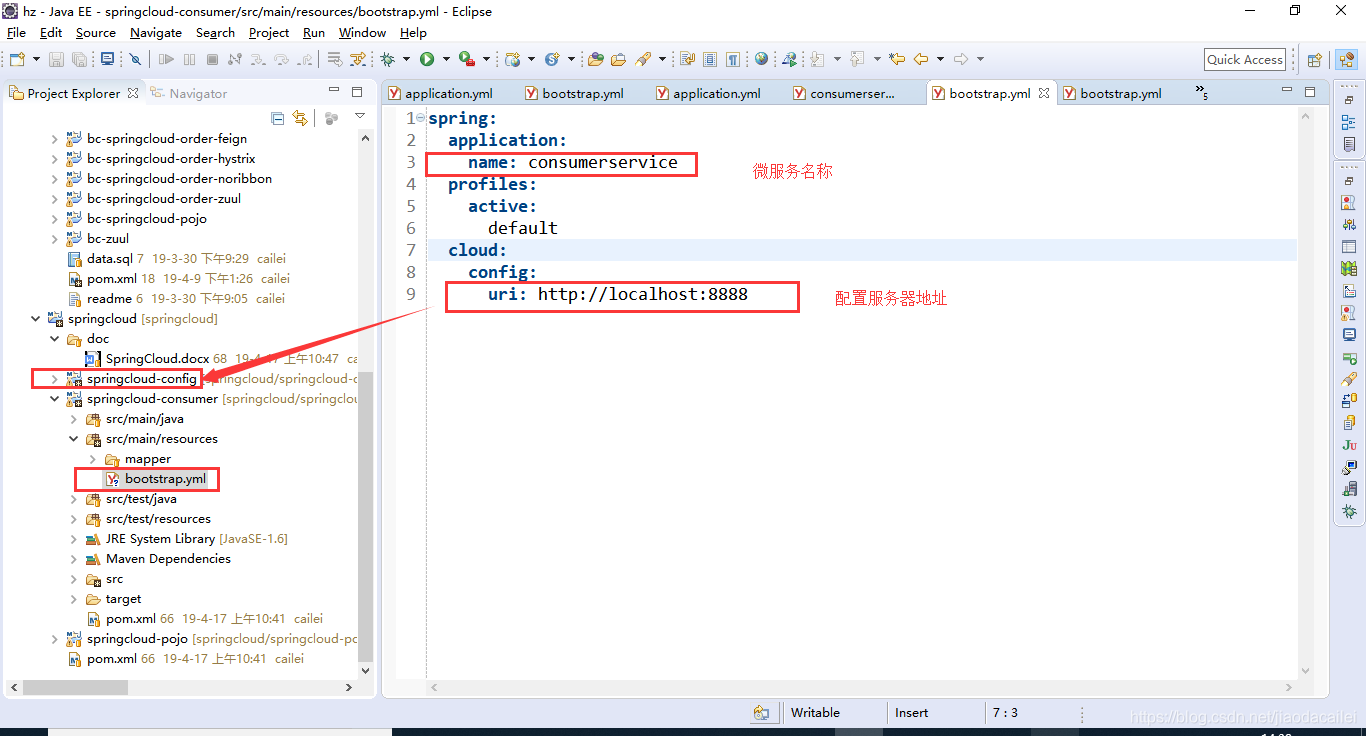Toggle Block Selection Mode in the toolbar
This screenshot has height=736, width=1366.
click(x=710, y=60)
